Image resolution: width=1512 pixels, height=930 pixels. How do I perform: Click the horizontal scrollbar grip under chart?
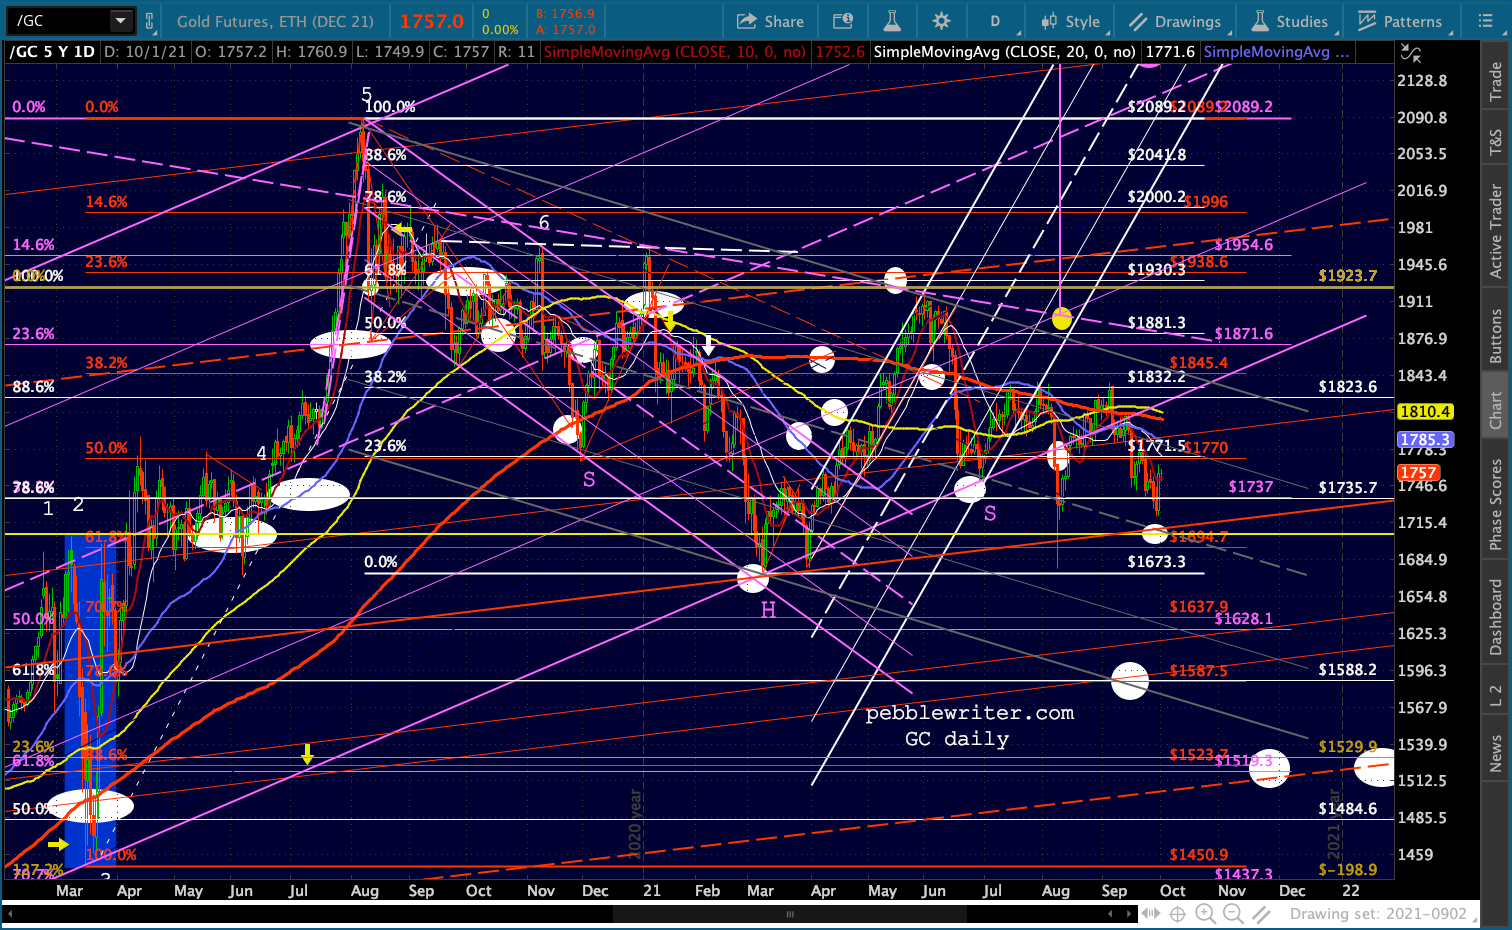(x=790, y=913)
